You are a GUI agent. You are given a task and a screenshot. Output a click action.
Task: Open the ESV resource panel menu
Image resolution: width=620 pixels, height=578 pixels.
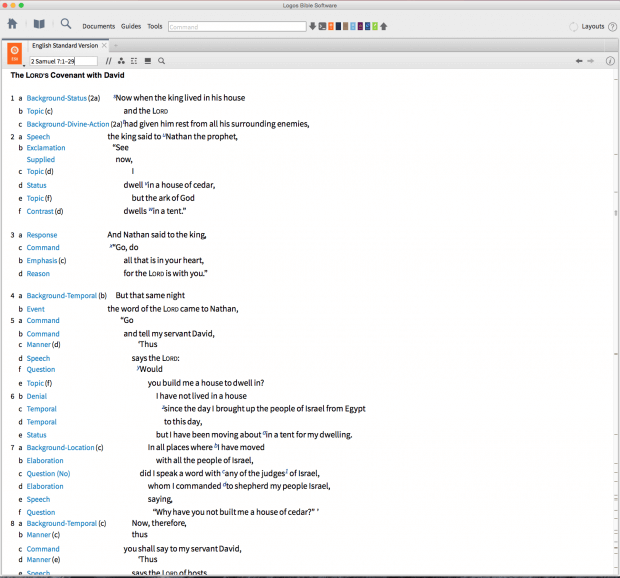(15, 56)
